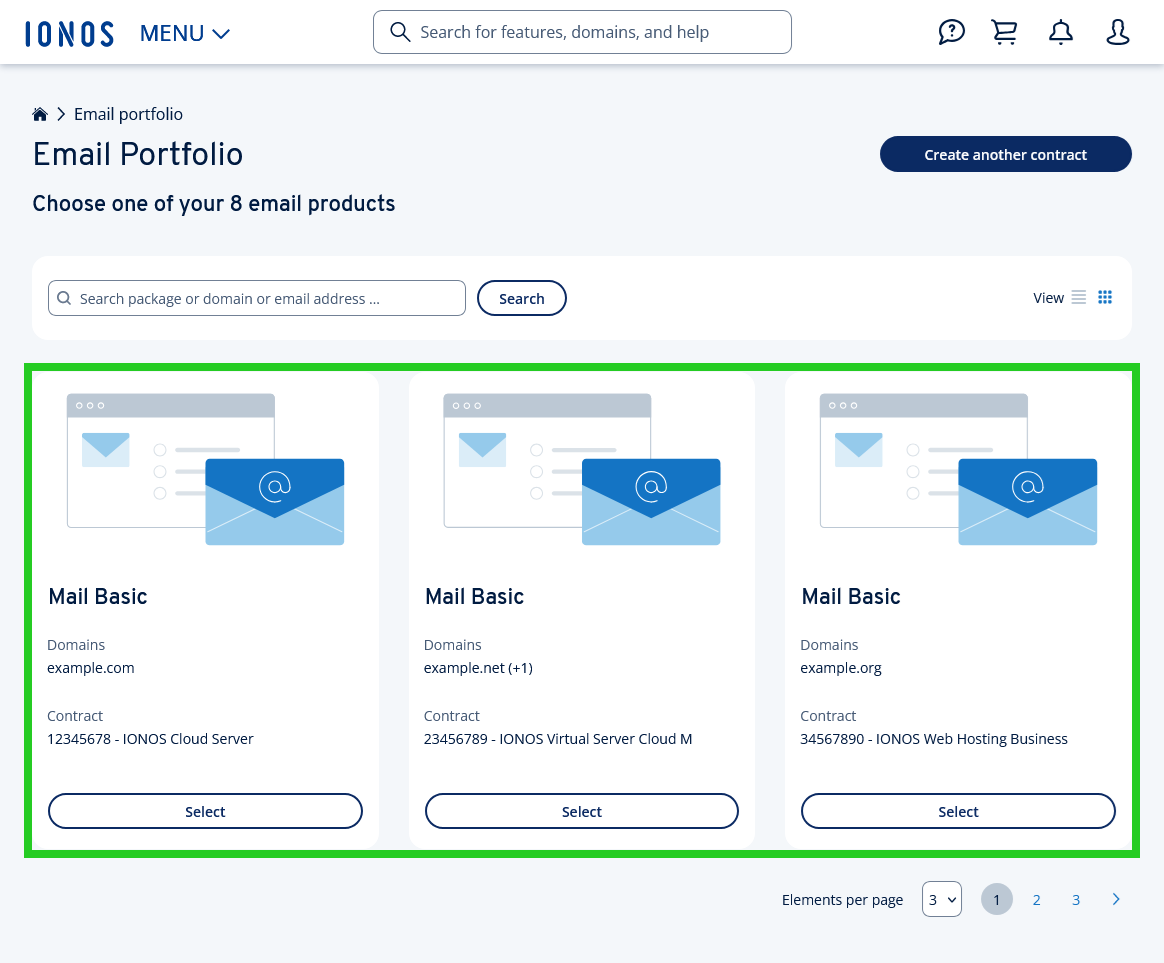The width and height of the screenshot is (1164, 963).
Task: Open the MENU dropdown
Action: tap(185, 33)
